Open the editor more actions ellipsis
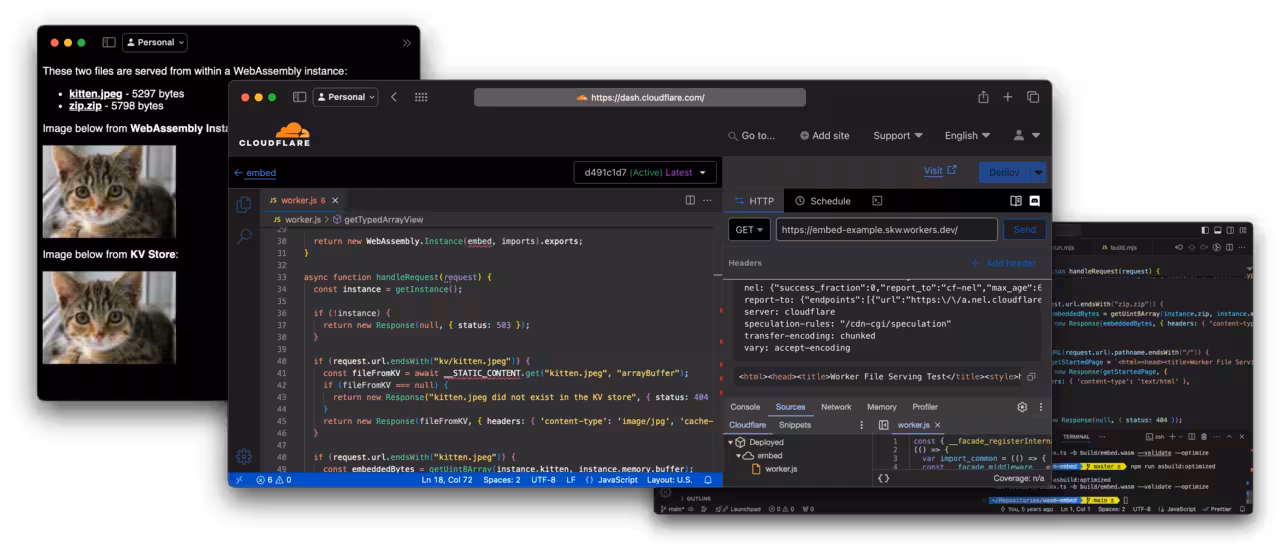The image size is (1280, 550). click(x=708, y=200)
